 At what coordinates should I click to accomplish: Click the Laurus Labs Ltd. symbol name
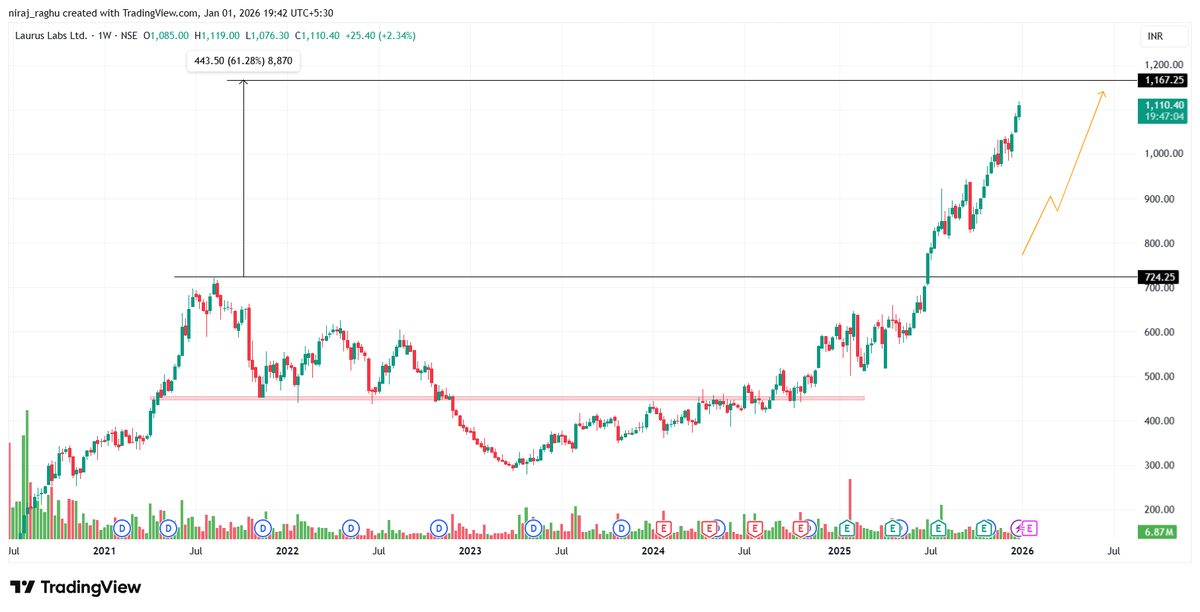tap(50, 35)
